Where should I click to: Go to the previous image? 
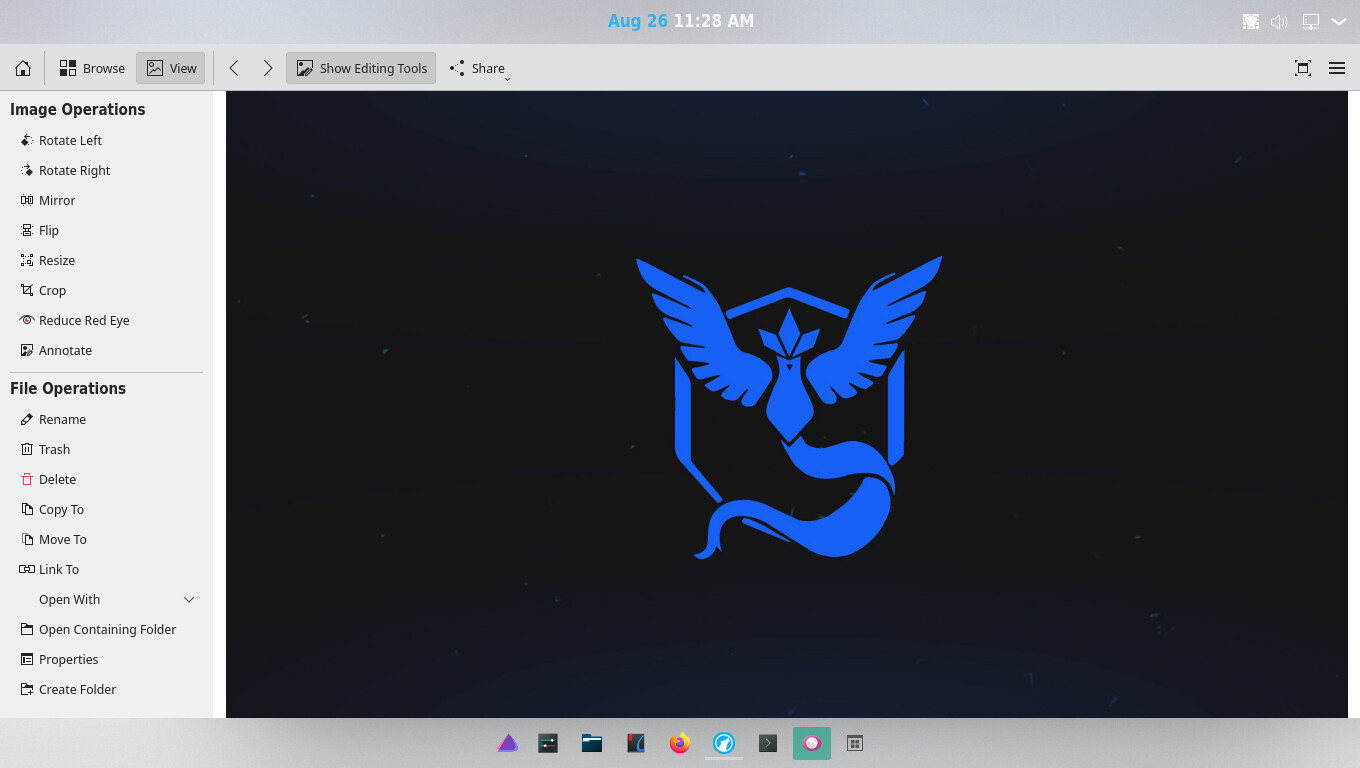[x=234, y=68]
